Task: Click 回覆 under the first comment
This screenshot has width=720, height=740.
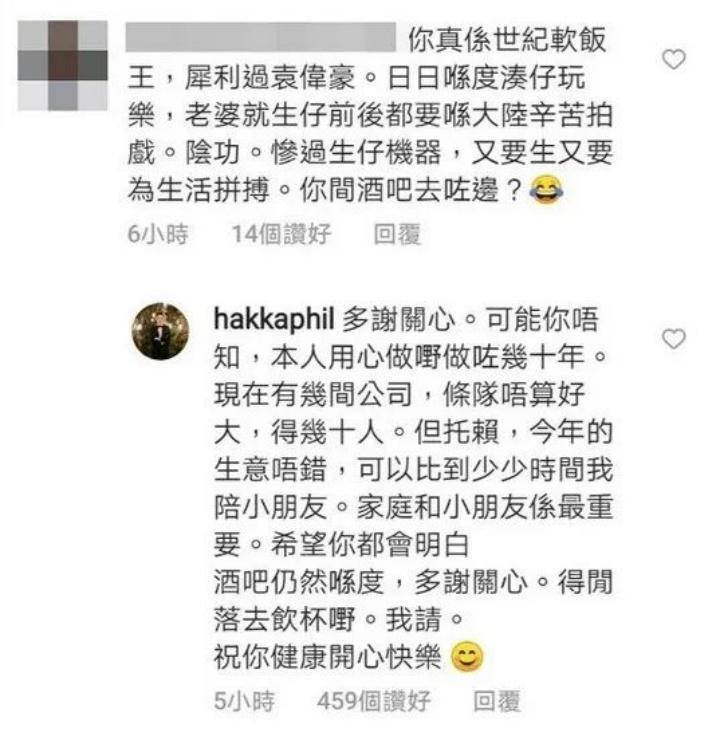Action: 397,234
